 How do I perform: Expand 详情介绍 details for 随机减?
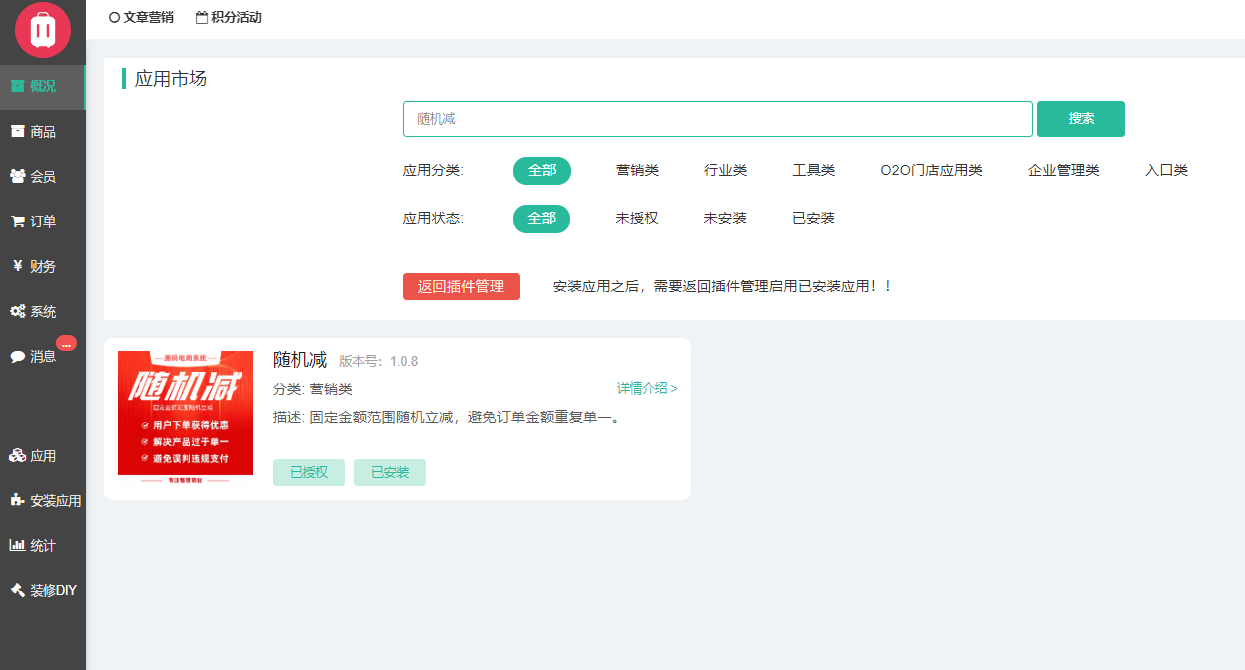pyautogui.click(x=646, y=388)
